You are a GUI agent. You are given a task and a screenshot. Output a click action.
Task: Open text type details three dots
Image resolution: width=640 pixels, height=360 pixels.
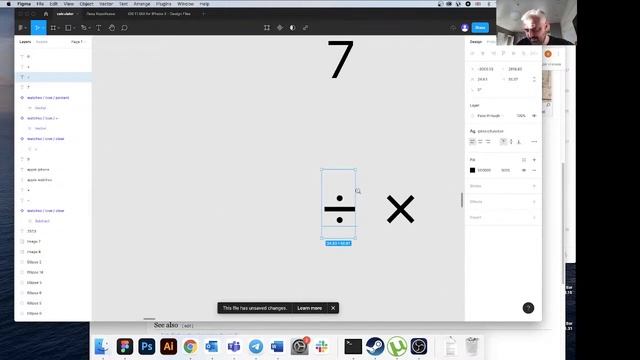(x=534, y=142)
